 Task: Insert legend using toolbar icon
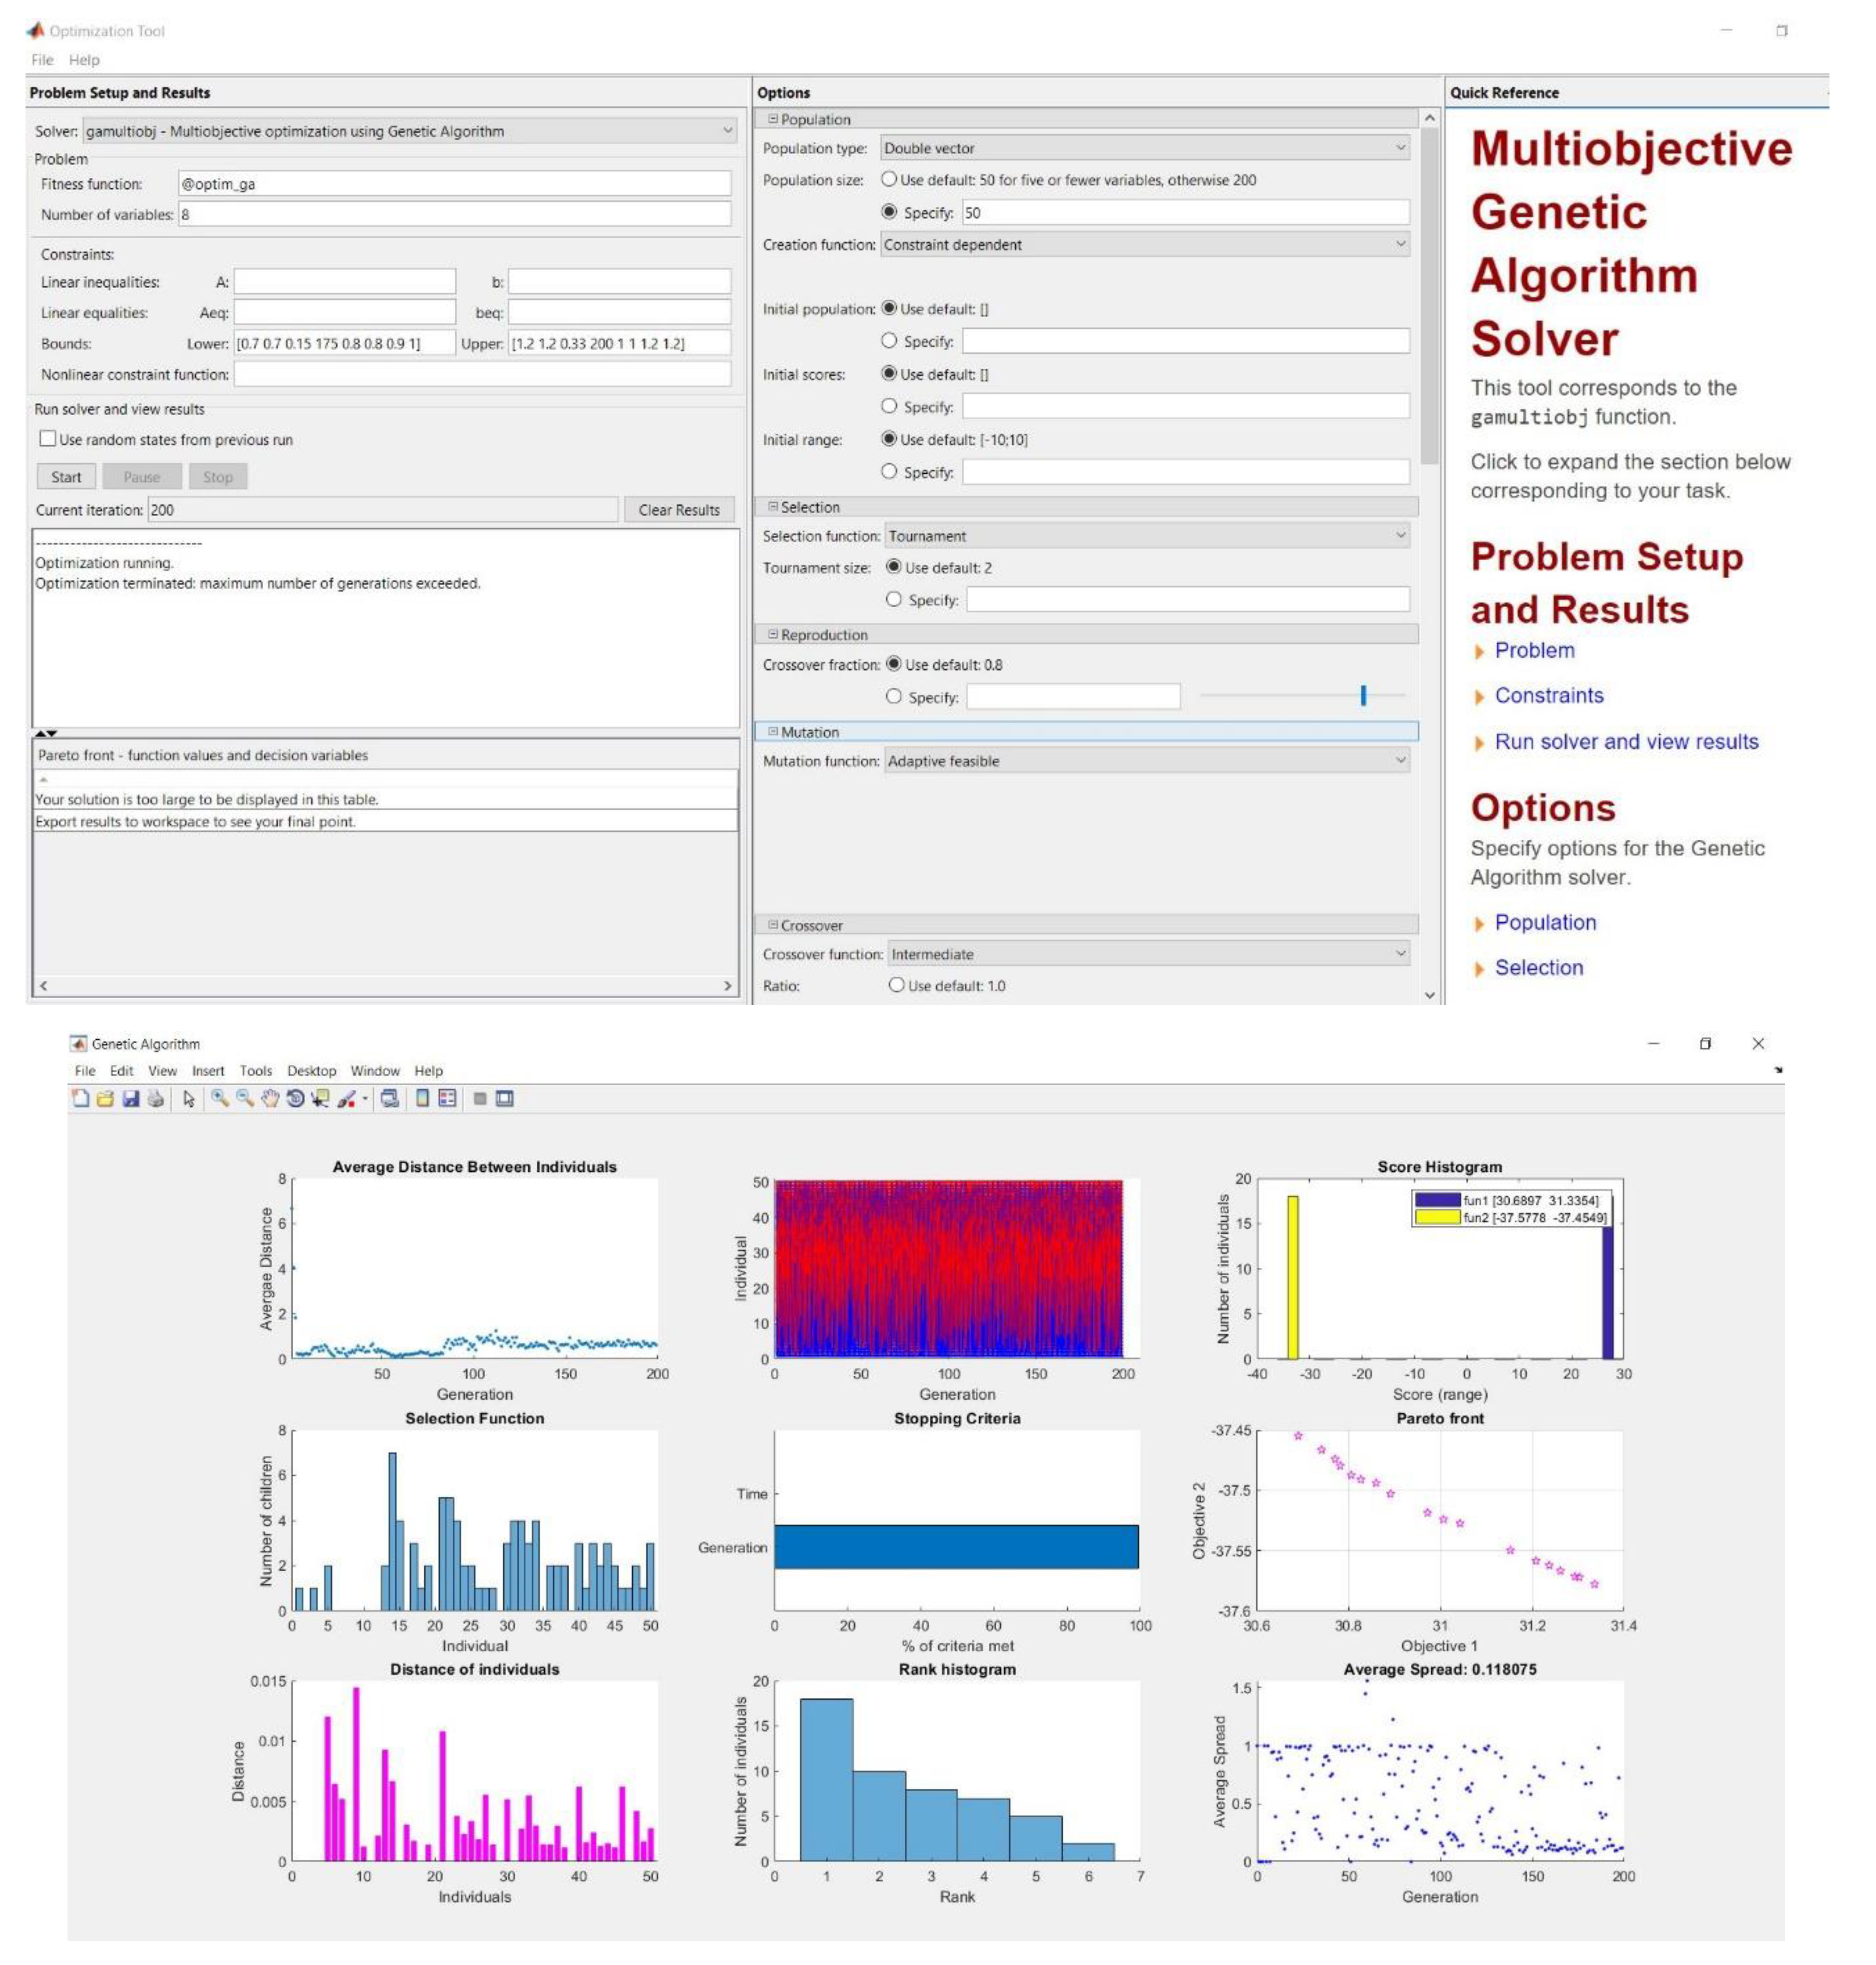(447, 1098)
